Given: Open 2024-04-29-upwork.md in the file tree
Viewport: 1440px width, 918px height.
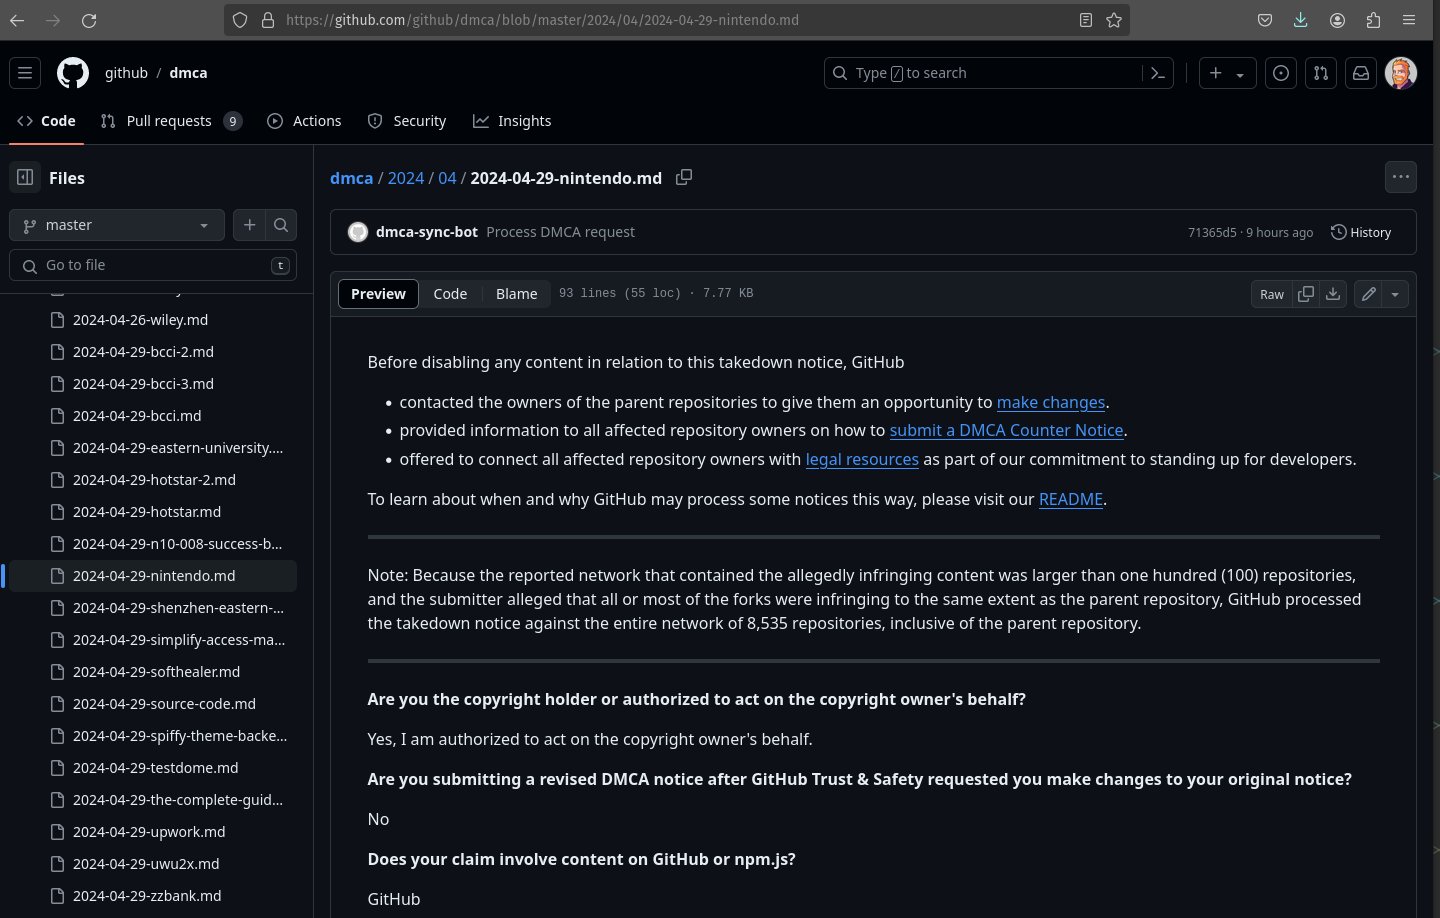Looking at the screenshot, I should pos(149,832).
